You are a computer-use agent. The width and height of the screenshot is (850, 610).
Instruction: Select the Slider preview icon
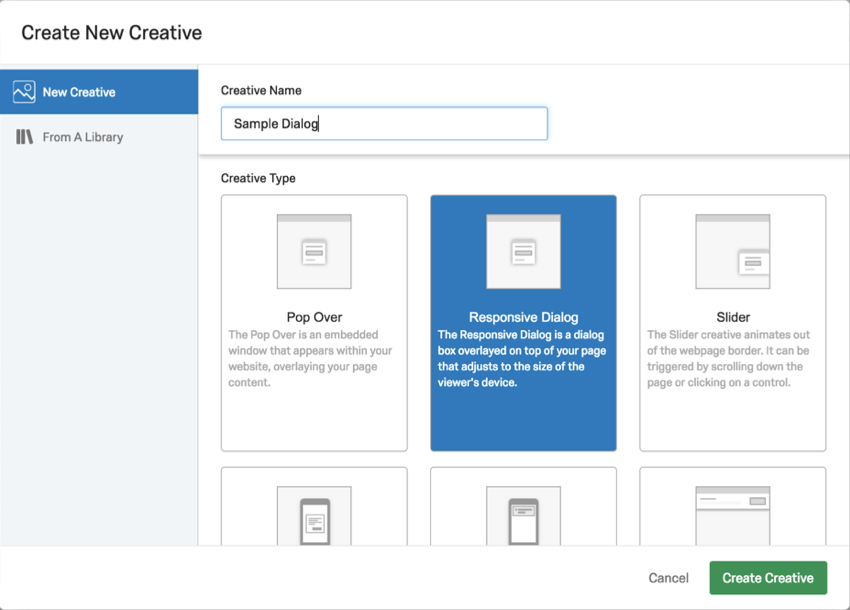(732, 252)
